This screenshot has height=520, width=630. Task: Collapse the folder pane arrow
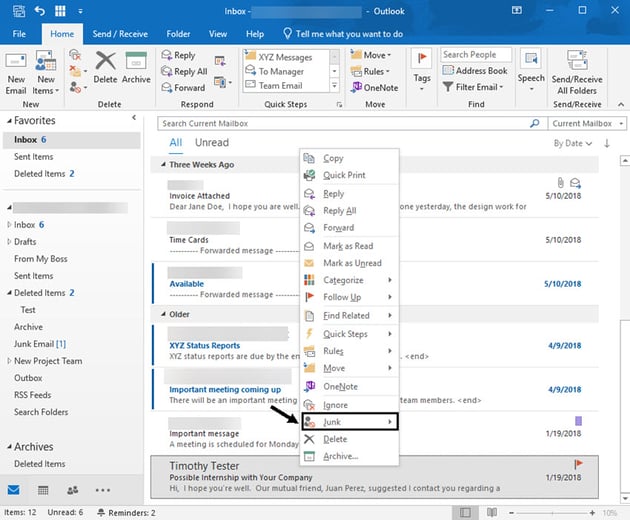click(x=134, y=117)
